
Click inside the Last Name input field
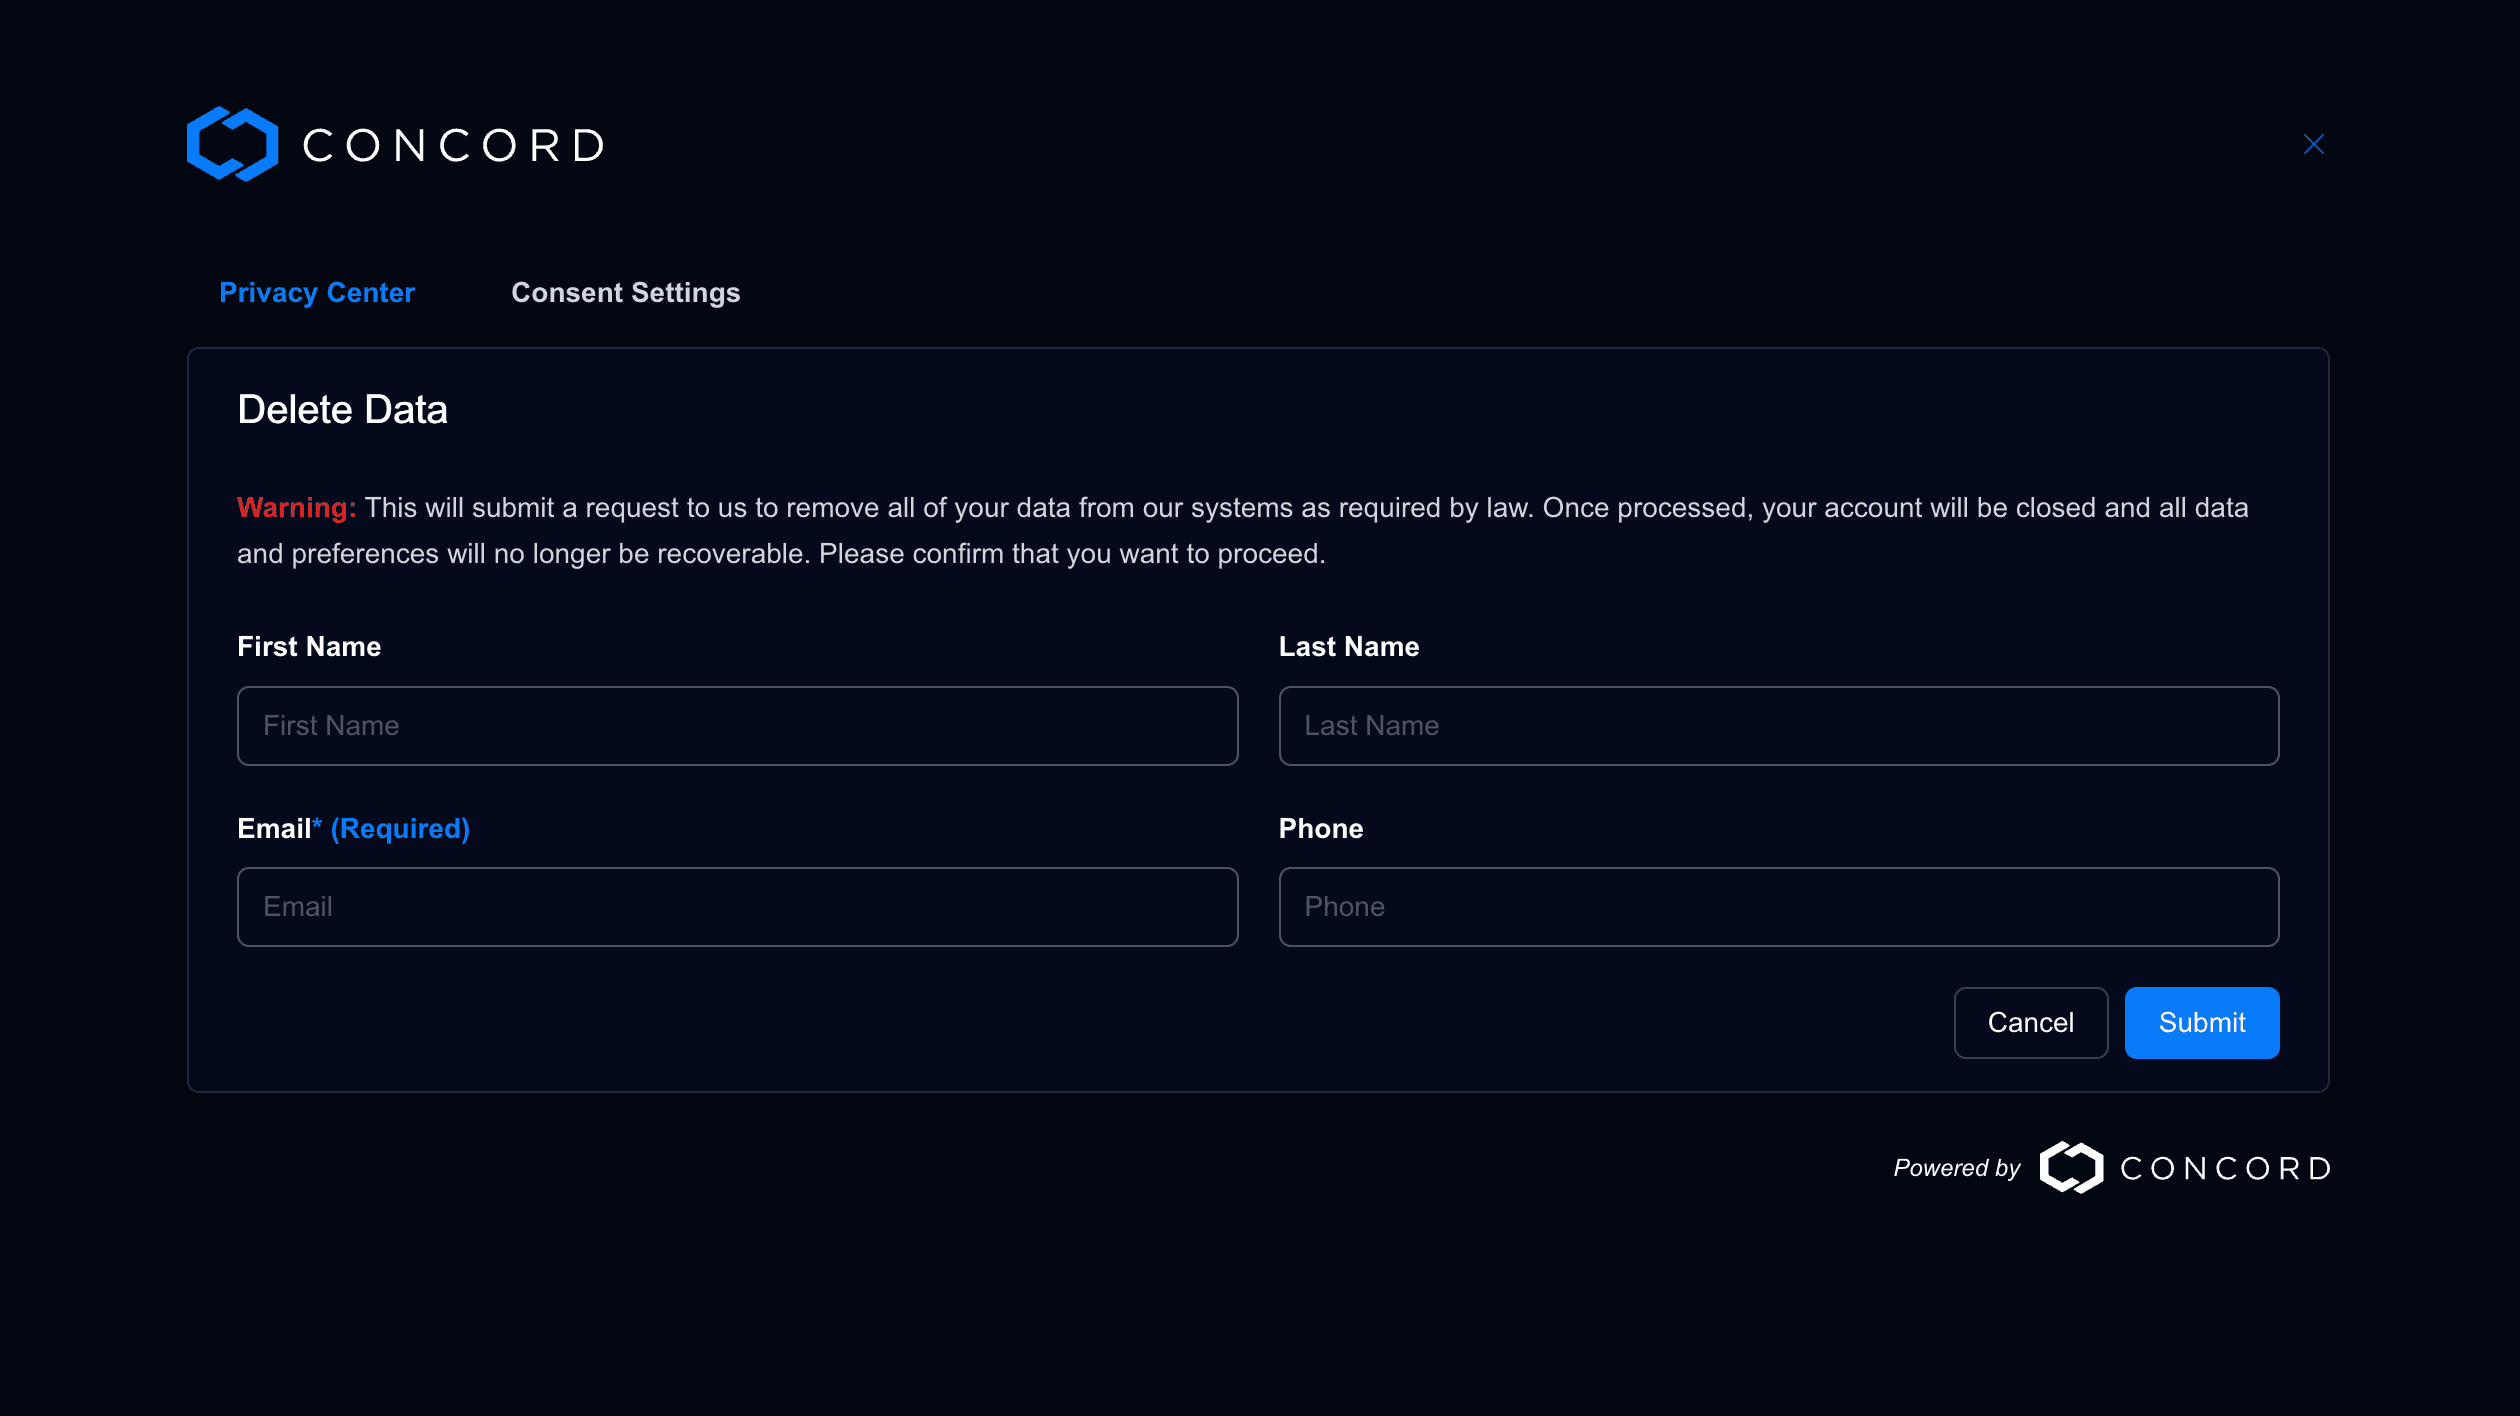[x=1780, y=725]
